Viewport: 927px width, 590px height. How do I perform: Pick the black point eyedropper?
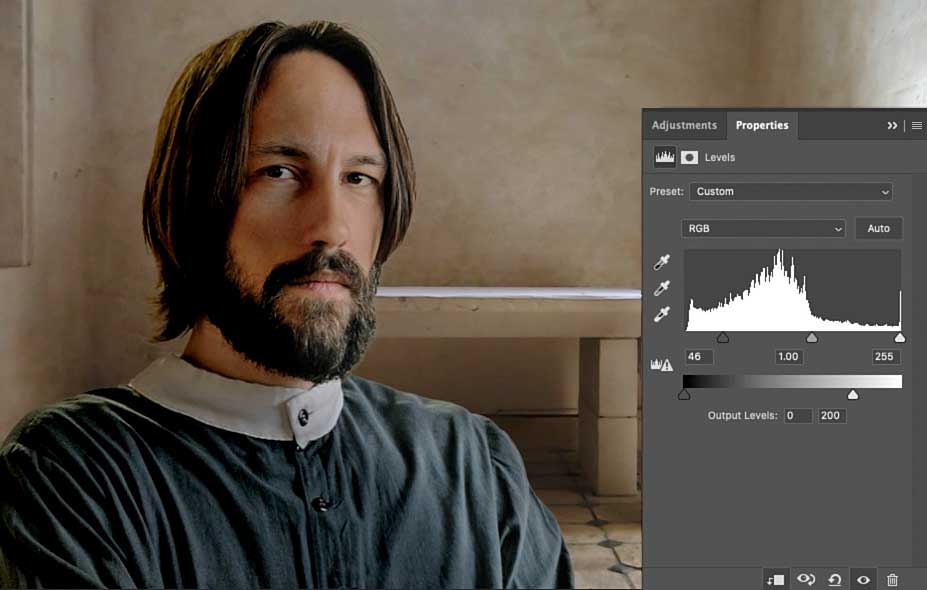tap(662, 262)
